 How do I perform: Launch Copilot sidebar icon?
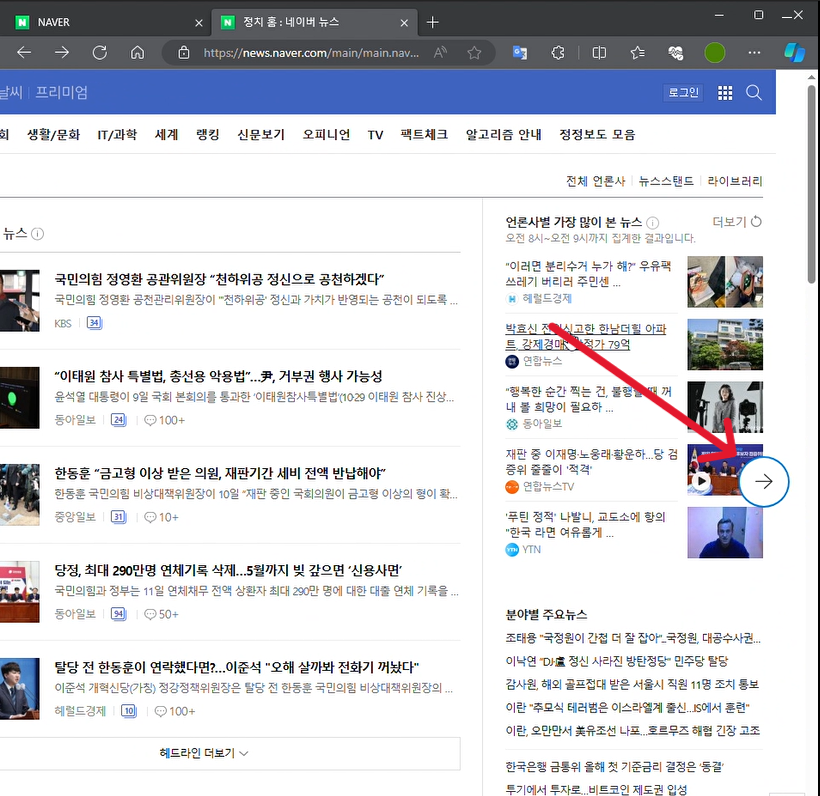coord(794,52)
